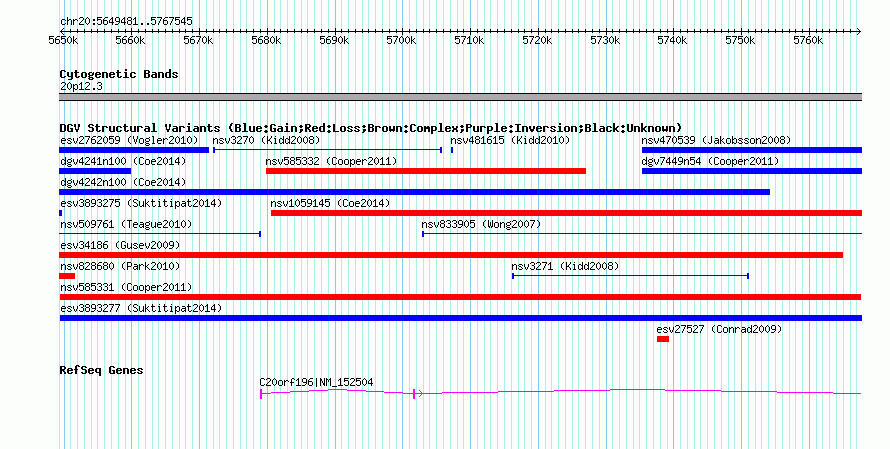Select the esv27527 (Conrad2009) label

tap(719, 329)
